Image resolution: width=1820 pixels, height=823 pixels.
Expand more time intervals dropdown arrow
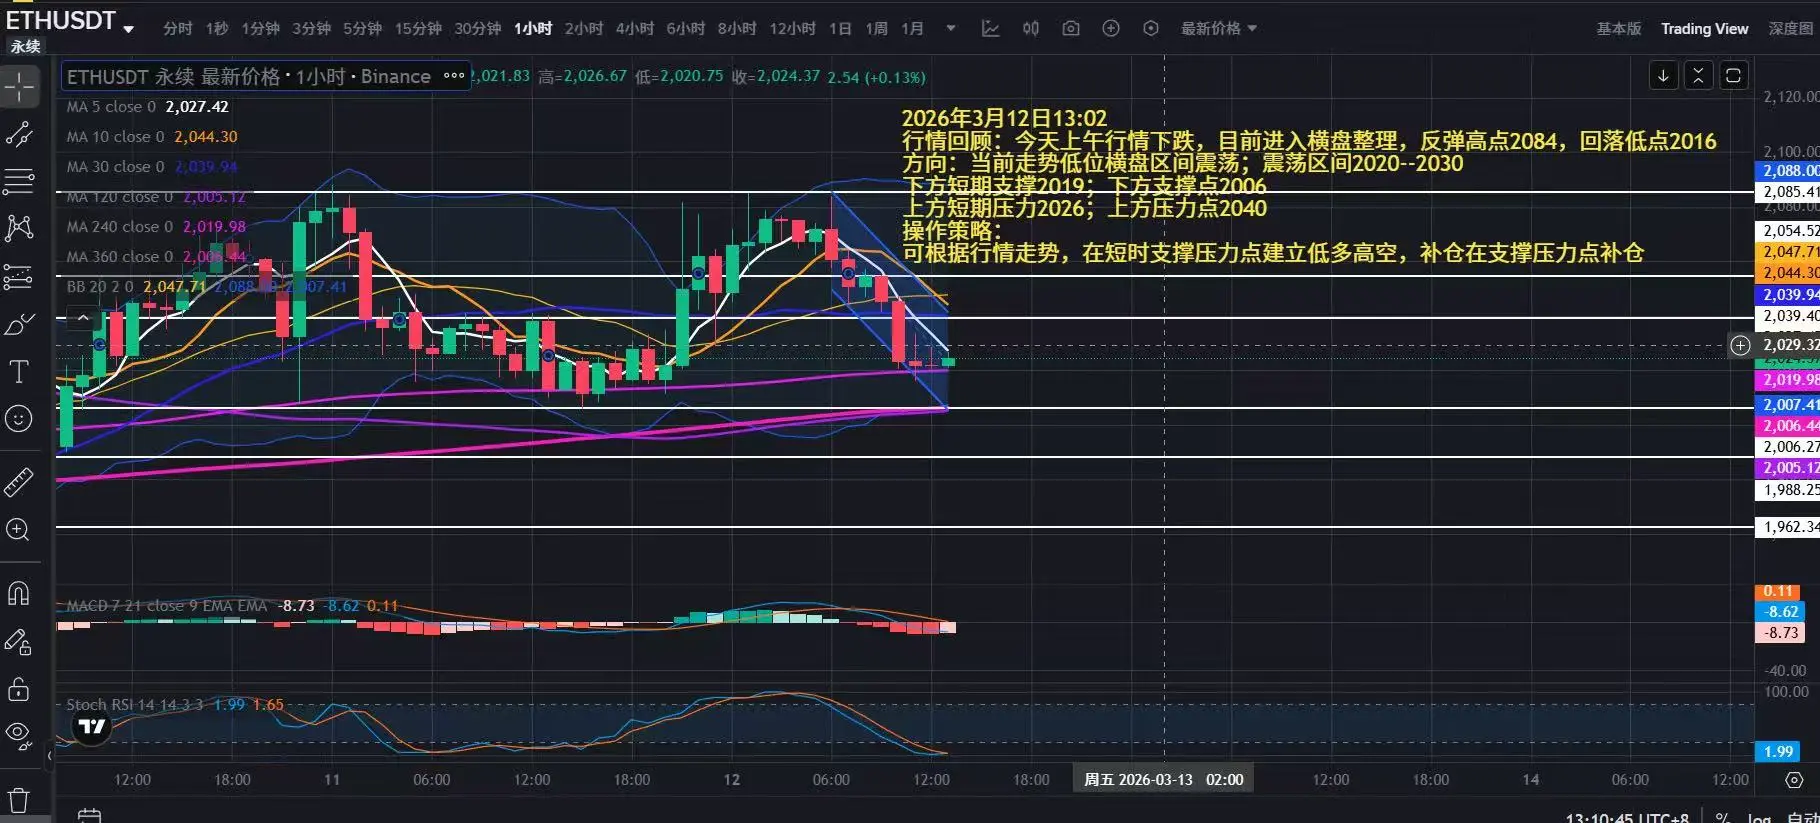[951, 29]
